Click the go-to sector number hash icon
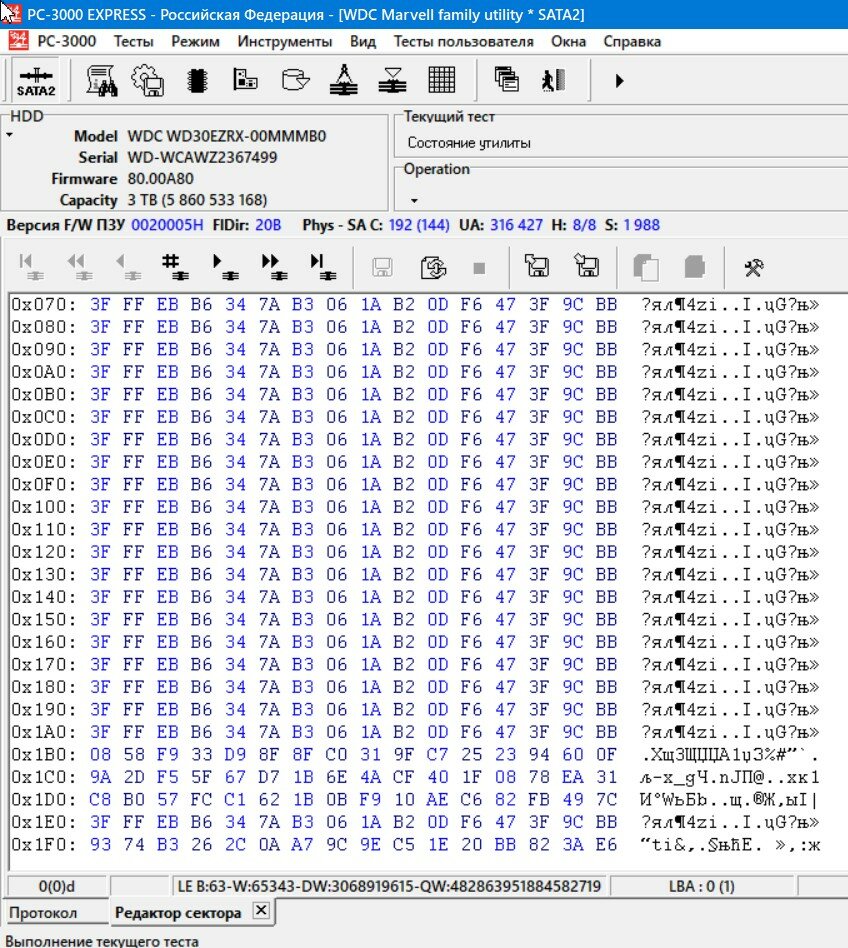 [175, 267]
